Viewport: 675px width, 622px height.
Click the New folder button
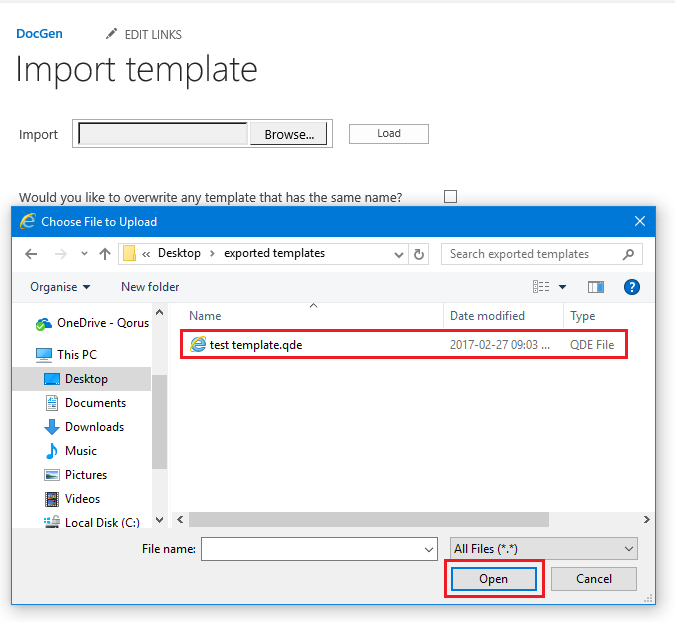coord(150,287)
